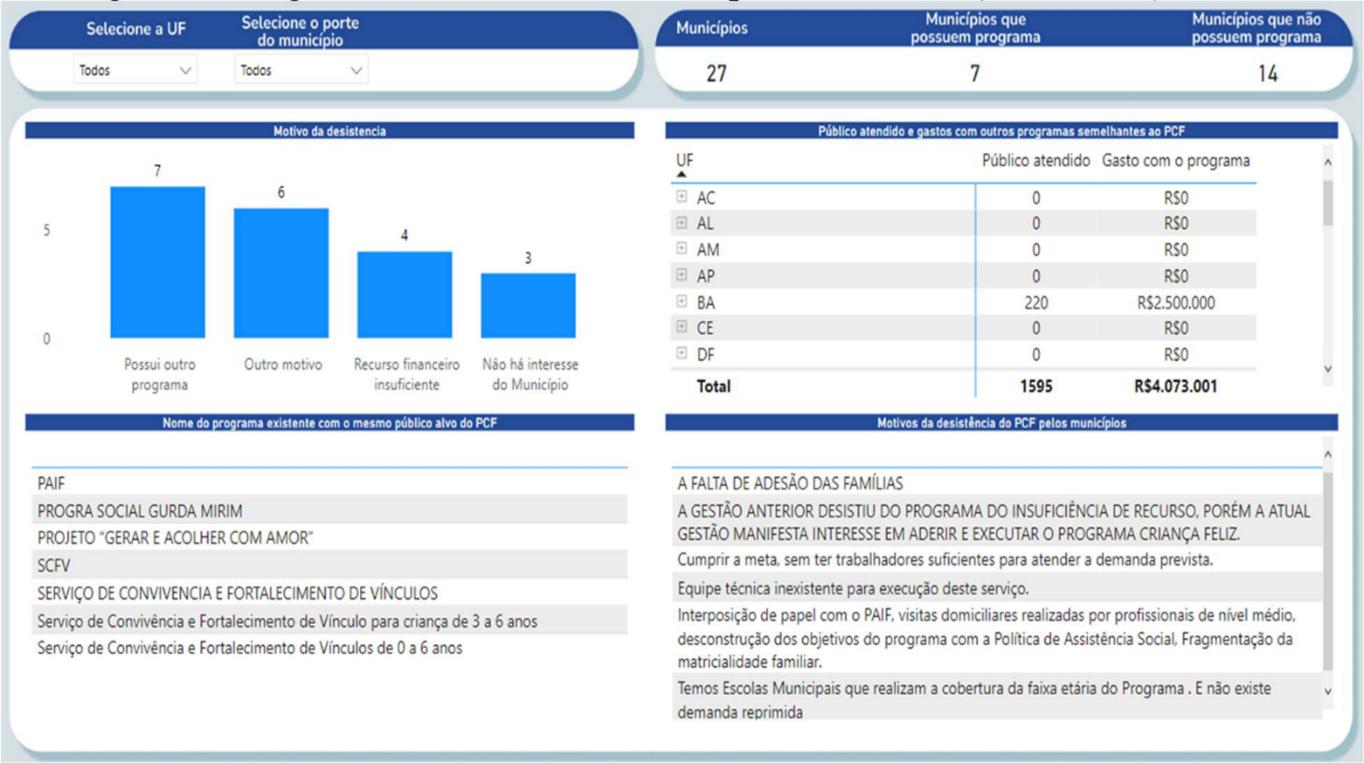
Task: Click the 'Motivo da desistencia' chart title
Action: click(330, 130)
